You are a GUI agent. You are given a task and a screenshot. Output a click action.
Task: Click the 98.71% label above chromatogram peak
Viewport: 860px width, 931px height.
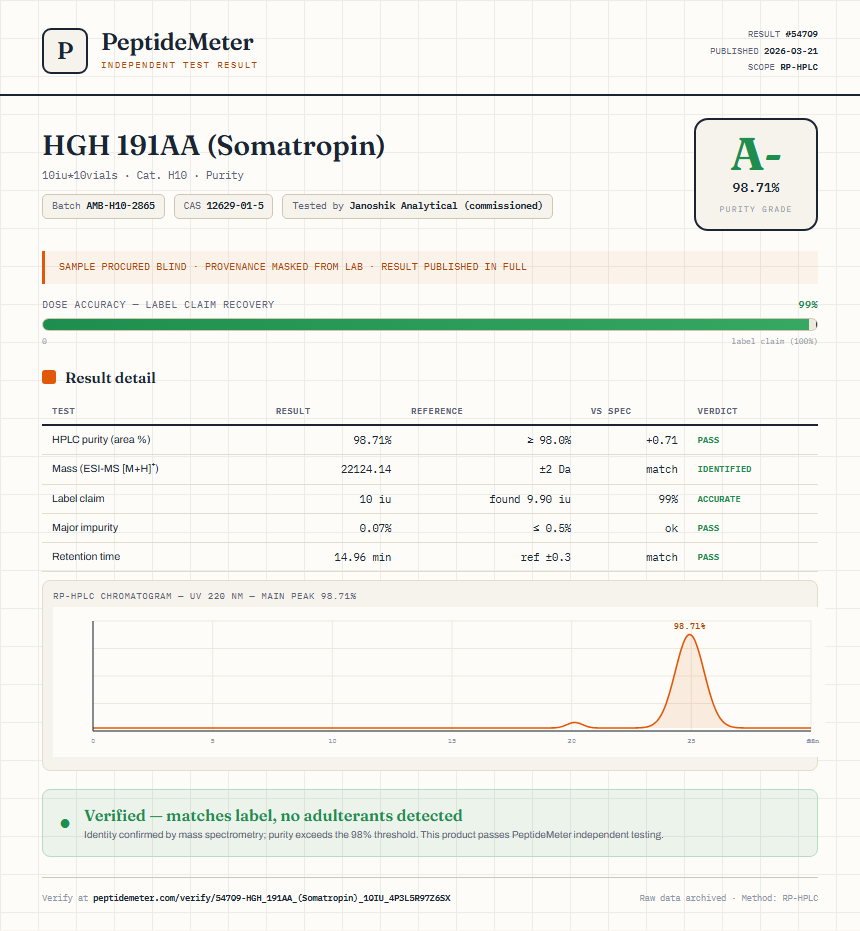pos(690,626)
